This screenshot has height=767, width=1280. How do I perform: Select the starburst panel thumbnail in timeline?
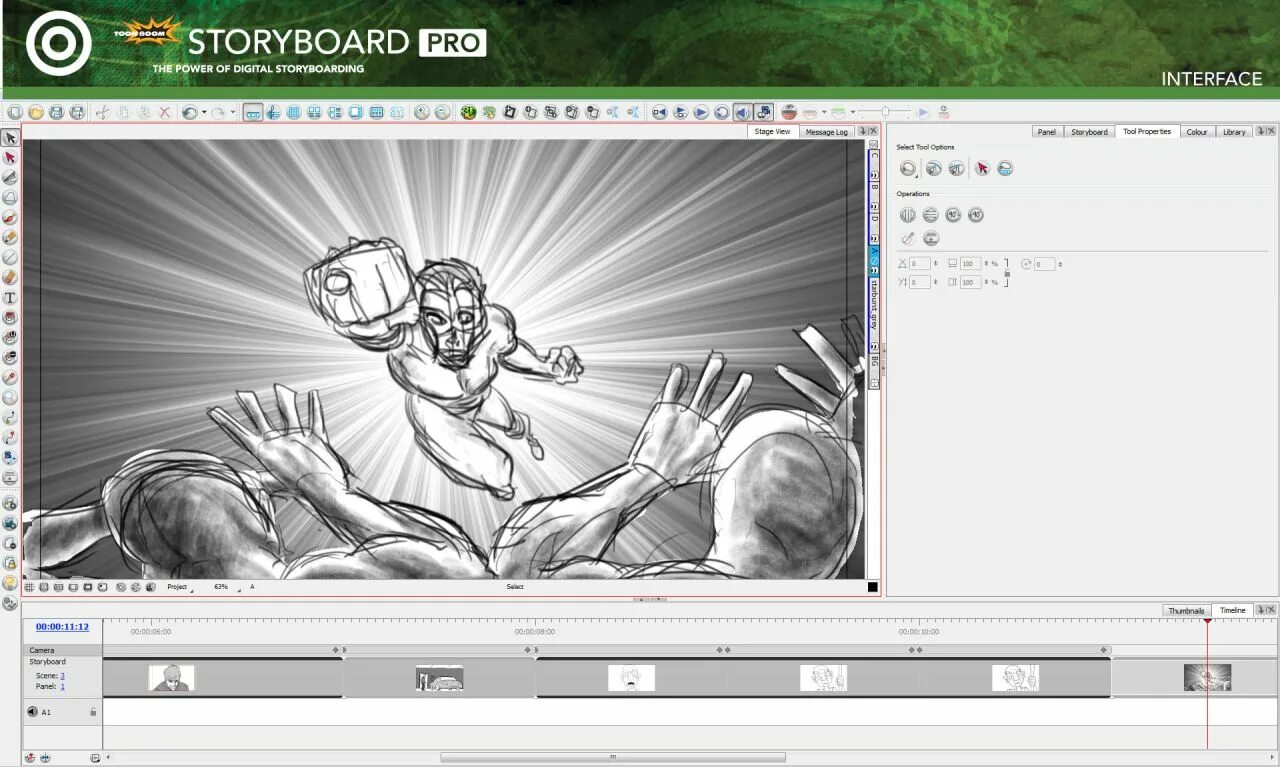[1207, 678]
